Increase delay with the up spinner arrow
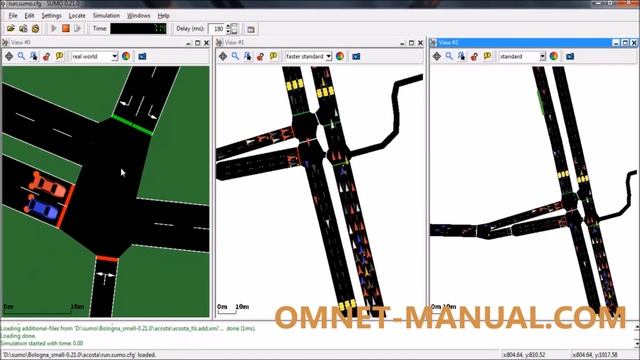 click(x=228, y=26)
